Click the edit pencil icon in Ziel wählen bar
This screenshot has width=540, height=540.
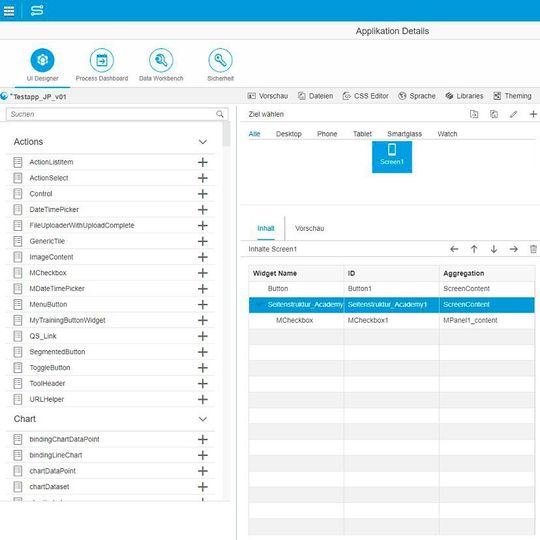[513, 114]
